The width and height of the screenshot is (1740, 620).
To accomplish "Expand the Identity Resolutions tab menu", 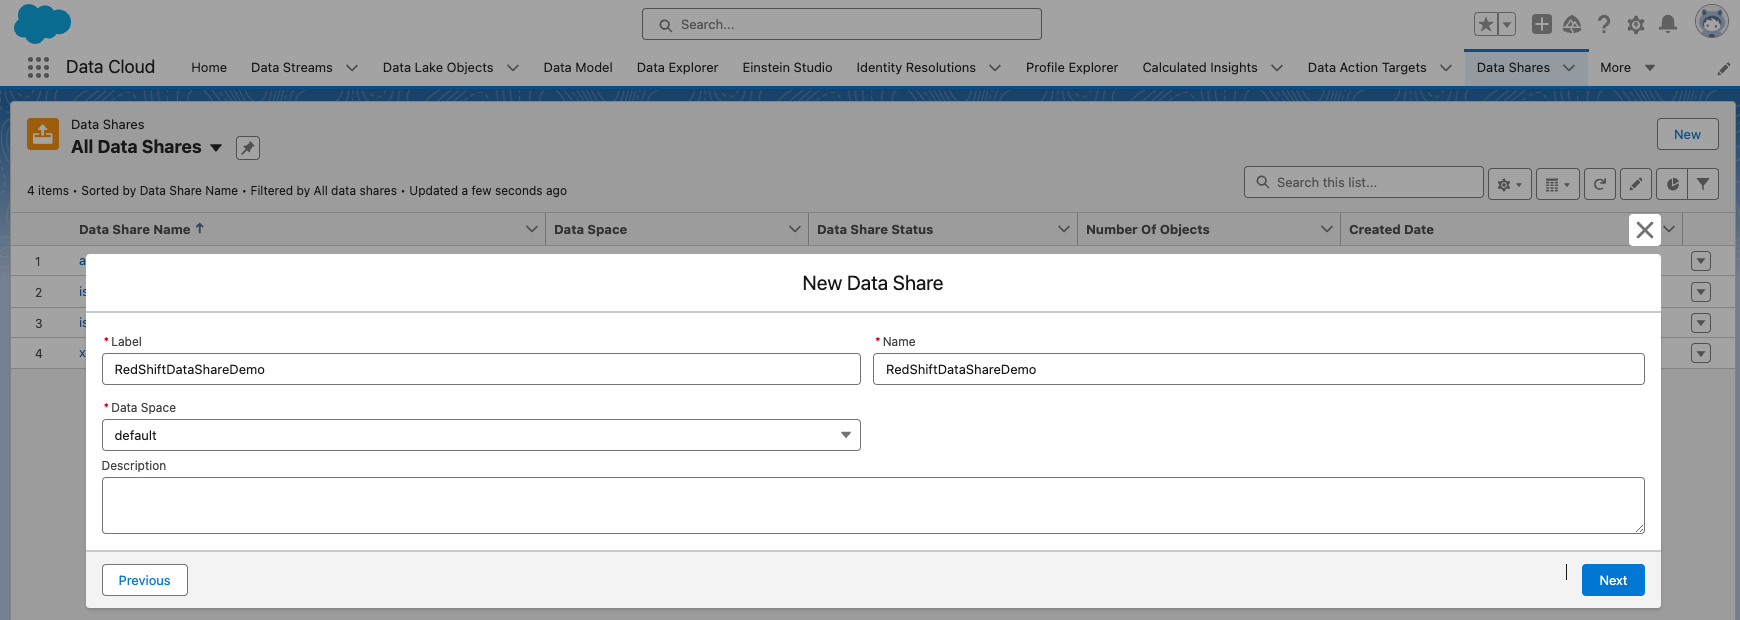I will [x=995, y=68].
